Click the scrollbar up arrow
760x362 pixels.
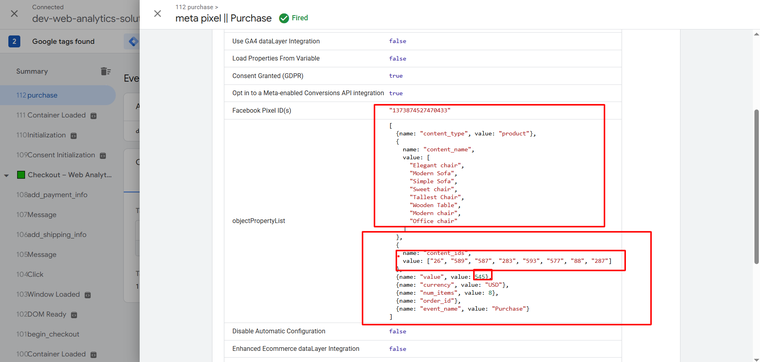(756, 33)
